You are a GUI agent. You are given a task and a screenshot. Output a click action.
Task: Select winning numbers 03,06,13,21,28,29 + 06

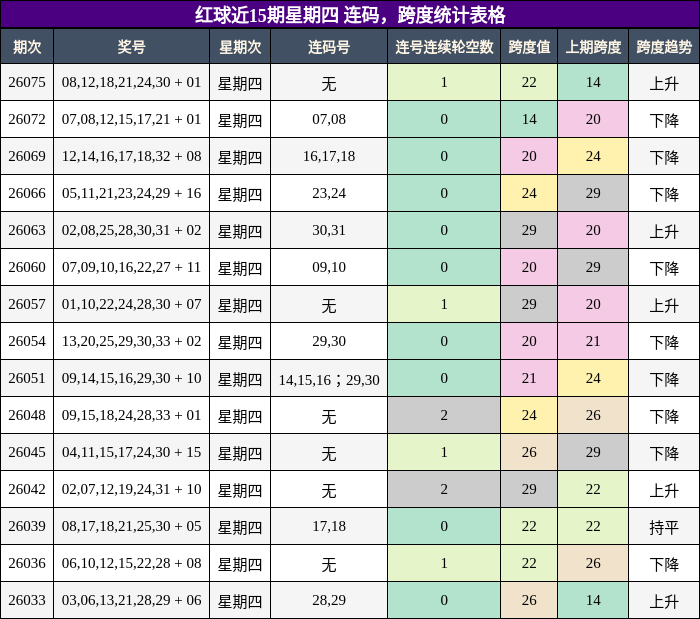click(x=131, y=601)
